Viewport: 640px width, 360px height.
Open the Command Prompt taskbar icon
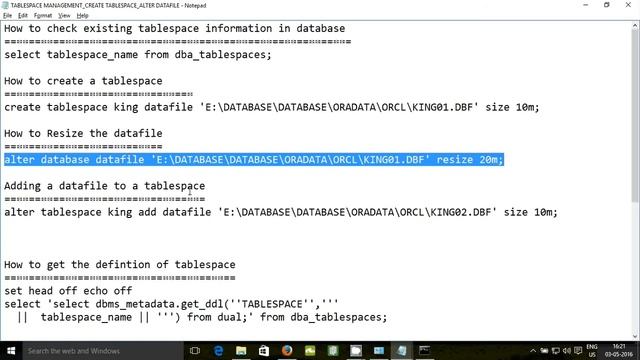click(424, 351)
